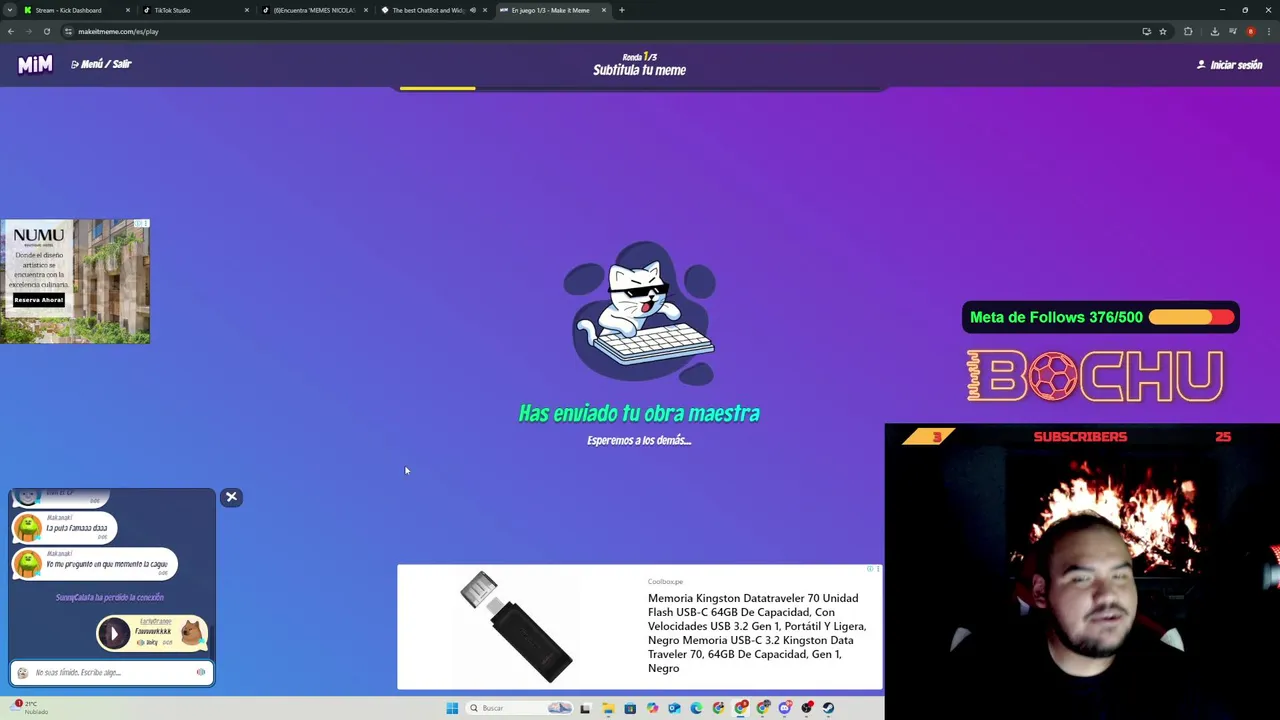Click the address bar URL
The height and width of the screenshot is (720, 1280).
[x=118, y=31]
